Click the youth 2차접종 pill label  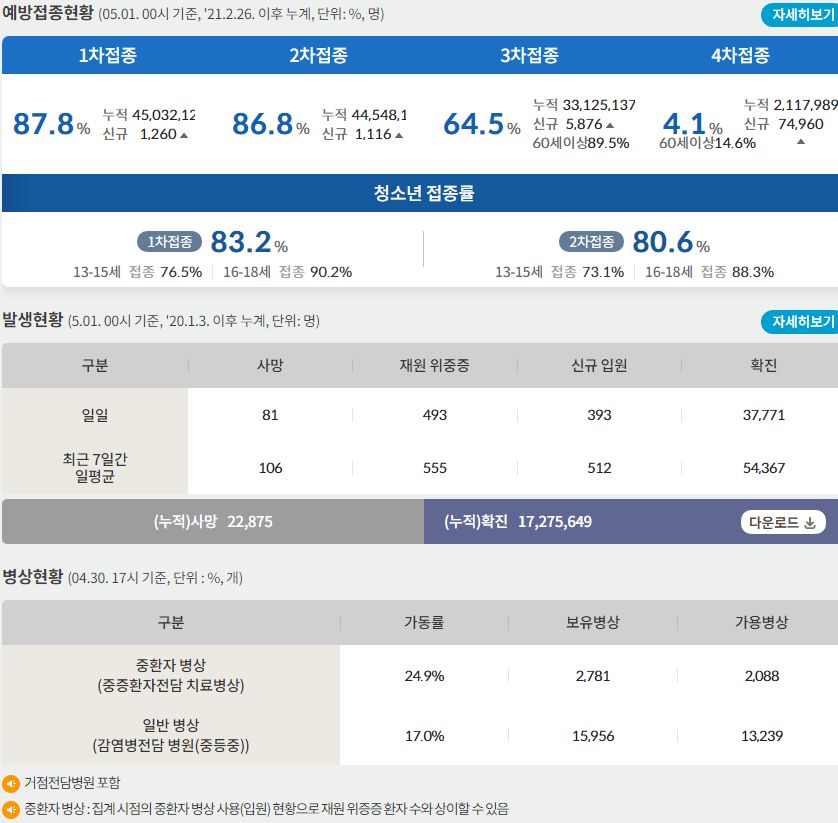click(x=591, y=242)
